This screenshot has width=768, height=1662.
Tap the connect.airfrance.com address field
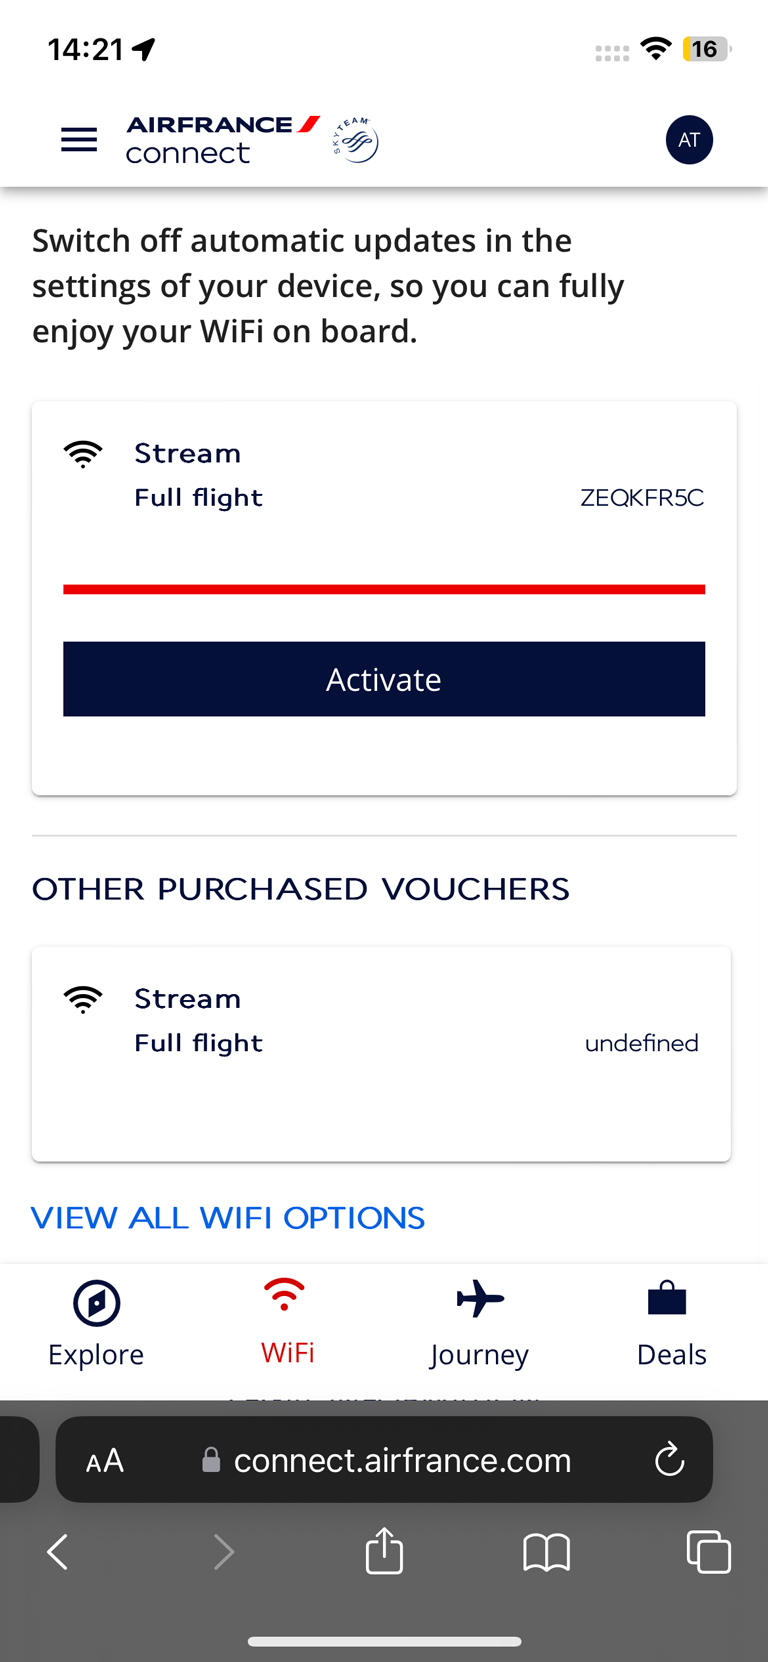402,1461
